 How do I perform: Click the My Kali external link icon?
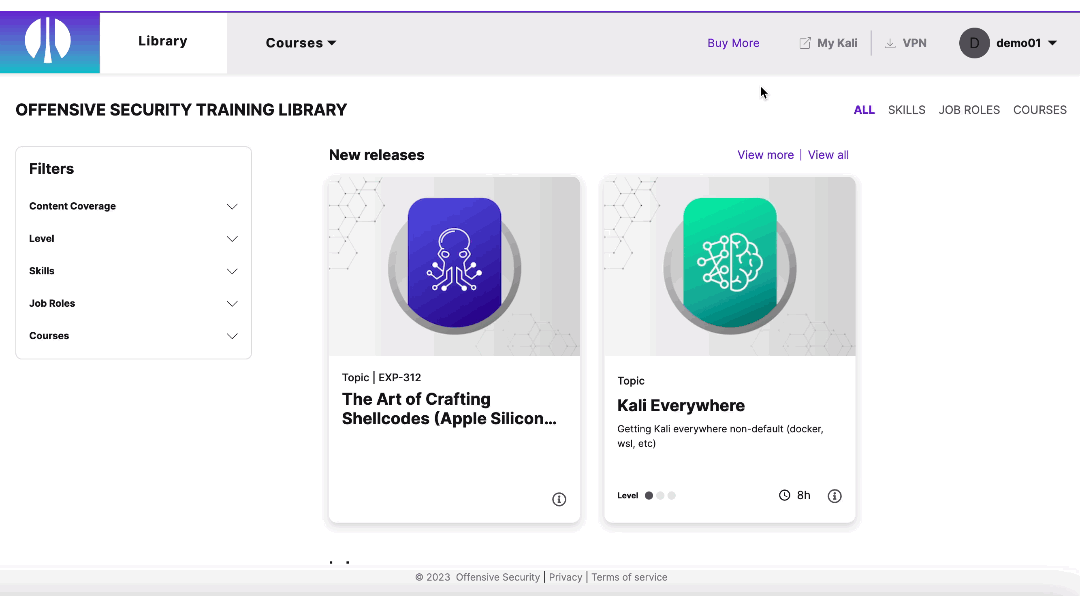pos(804,43)
